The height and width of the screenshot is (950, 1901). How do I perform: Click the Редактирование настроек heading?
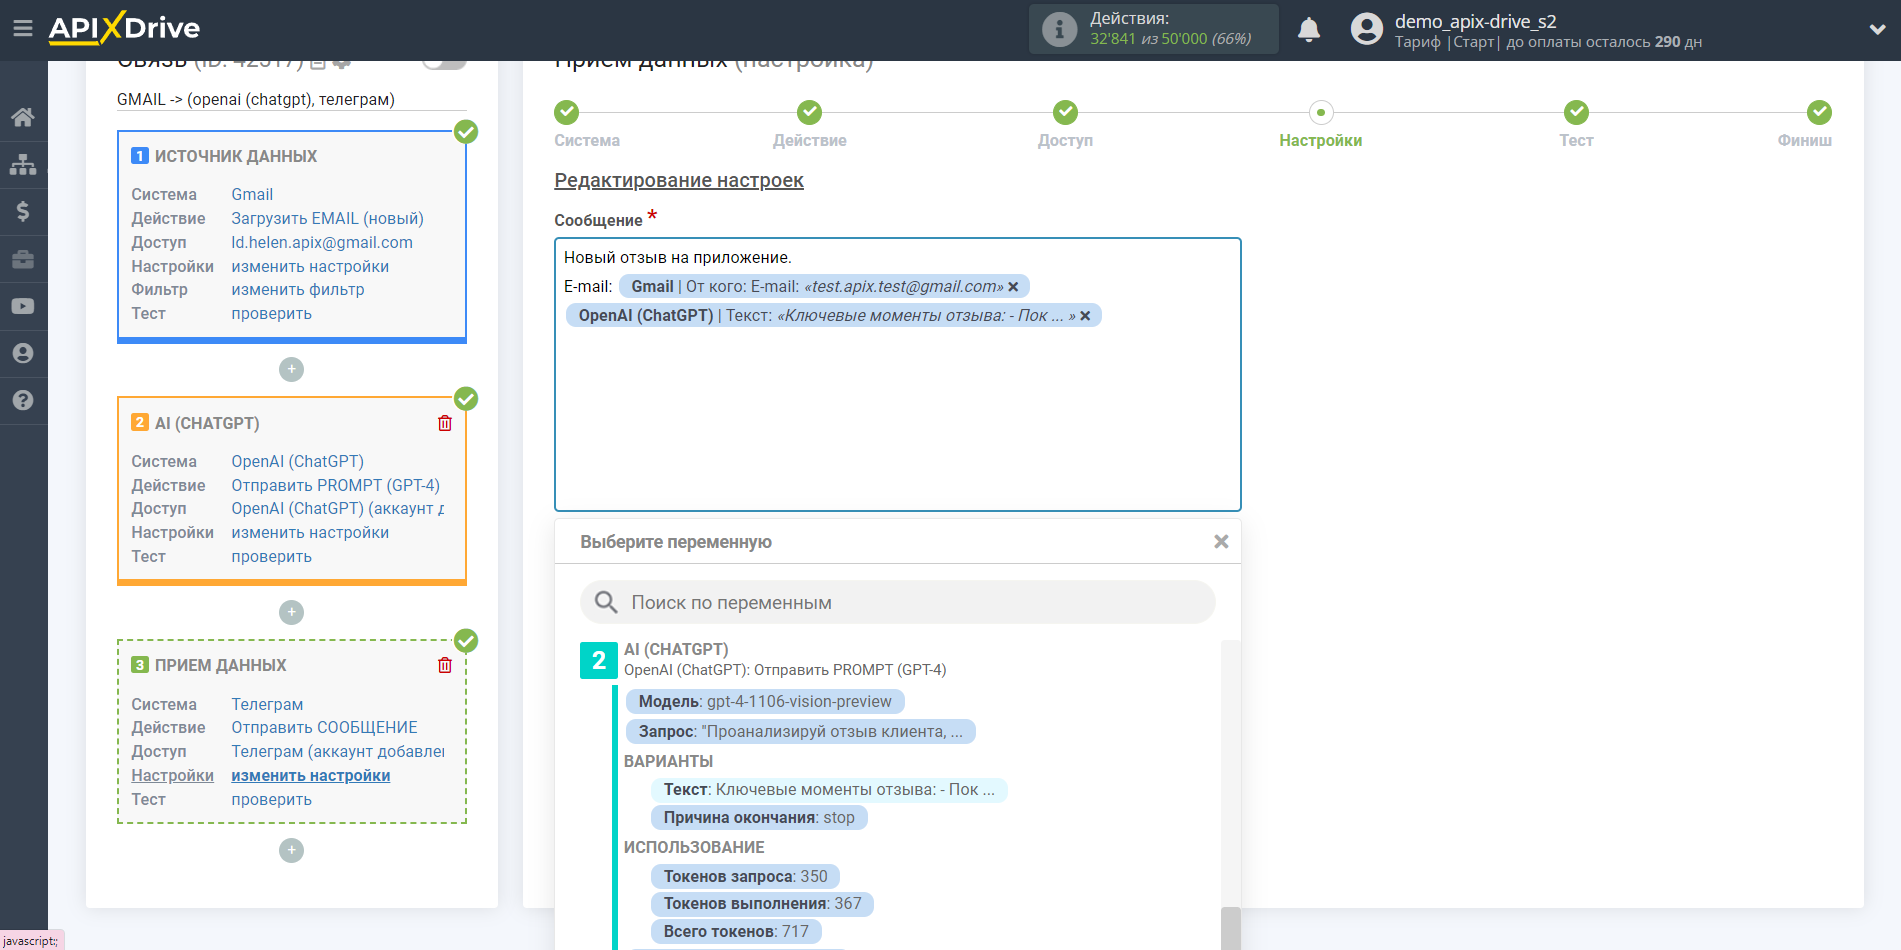tap(679, 181)
